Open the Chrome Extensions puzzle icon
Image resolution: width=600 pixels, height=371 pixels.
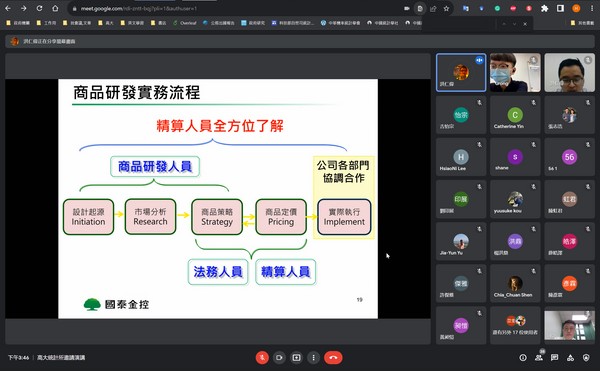point(545,8)
